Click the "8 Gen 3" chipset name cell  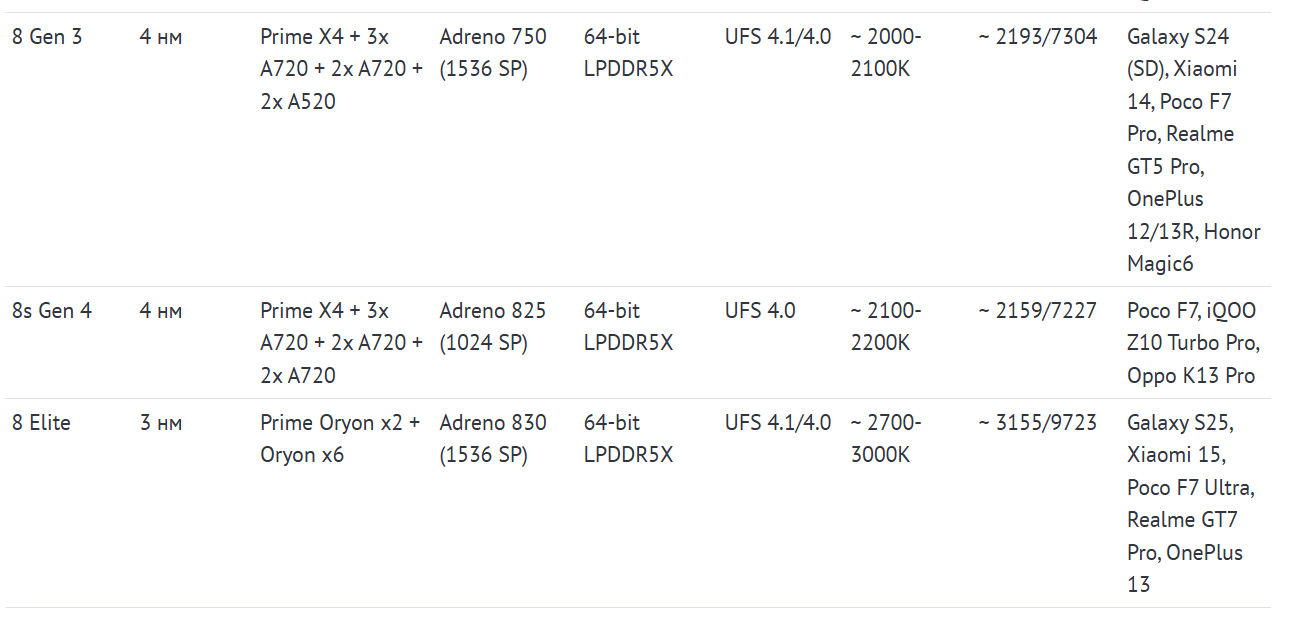[47, 37]
